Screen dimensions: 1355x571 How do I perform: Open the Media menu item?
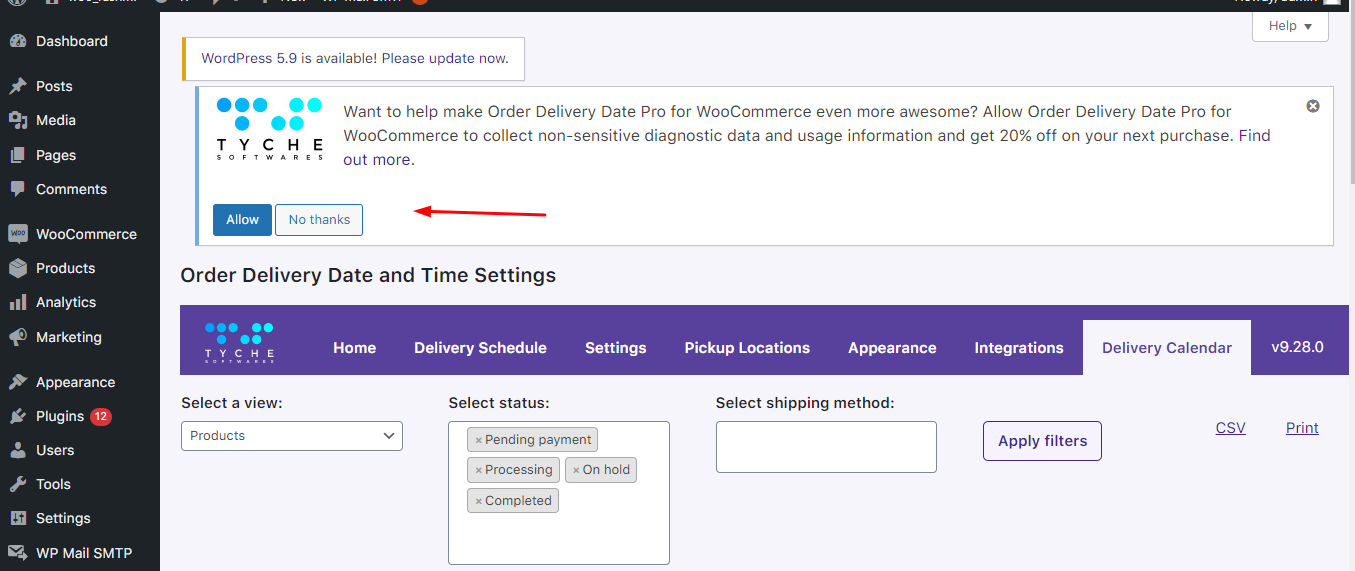pyautogui.click(x=56, y=120)
